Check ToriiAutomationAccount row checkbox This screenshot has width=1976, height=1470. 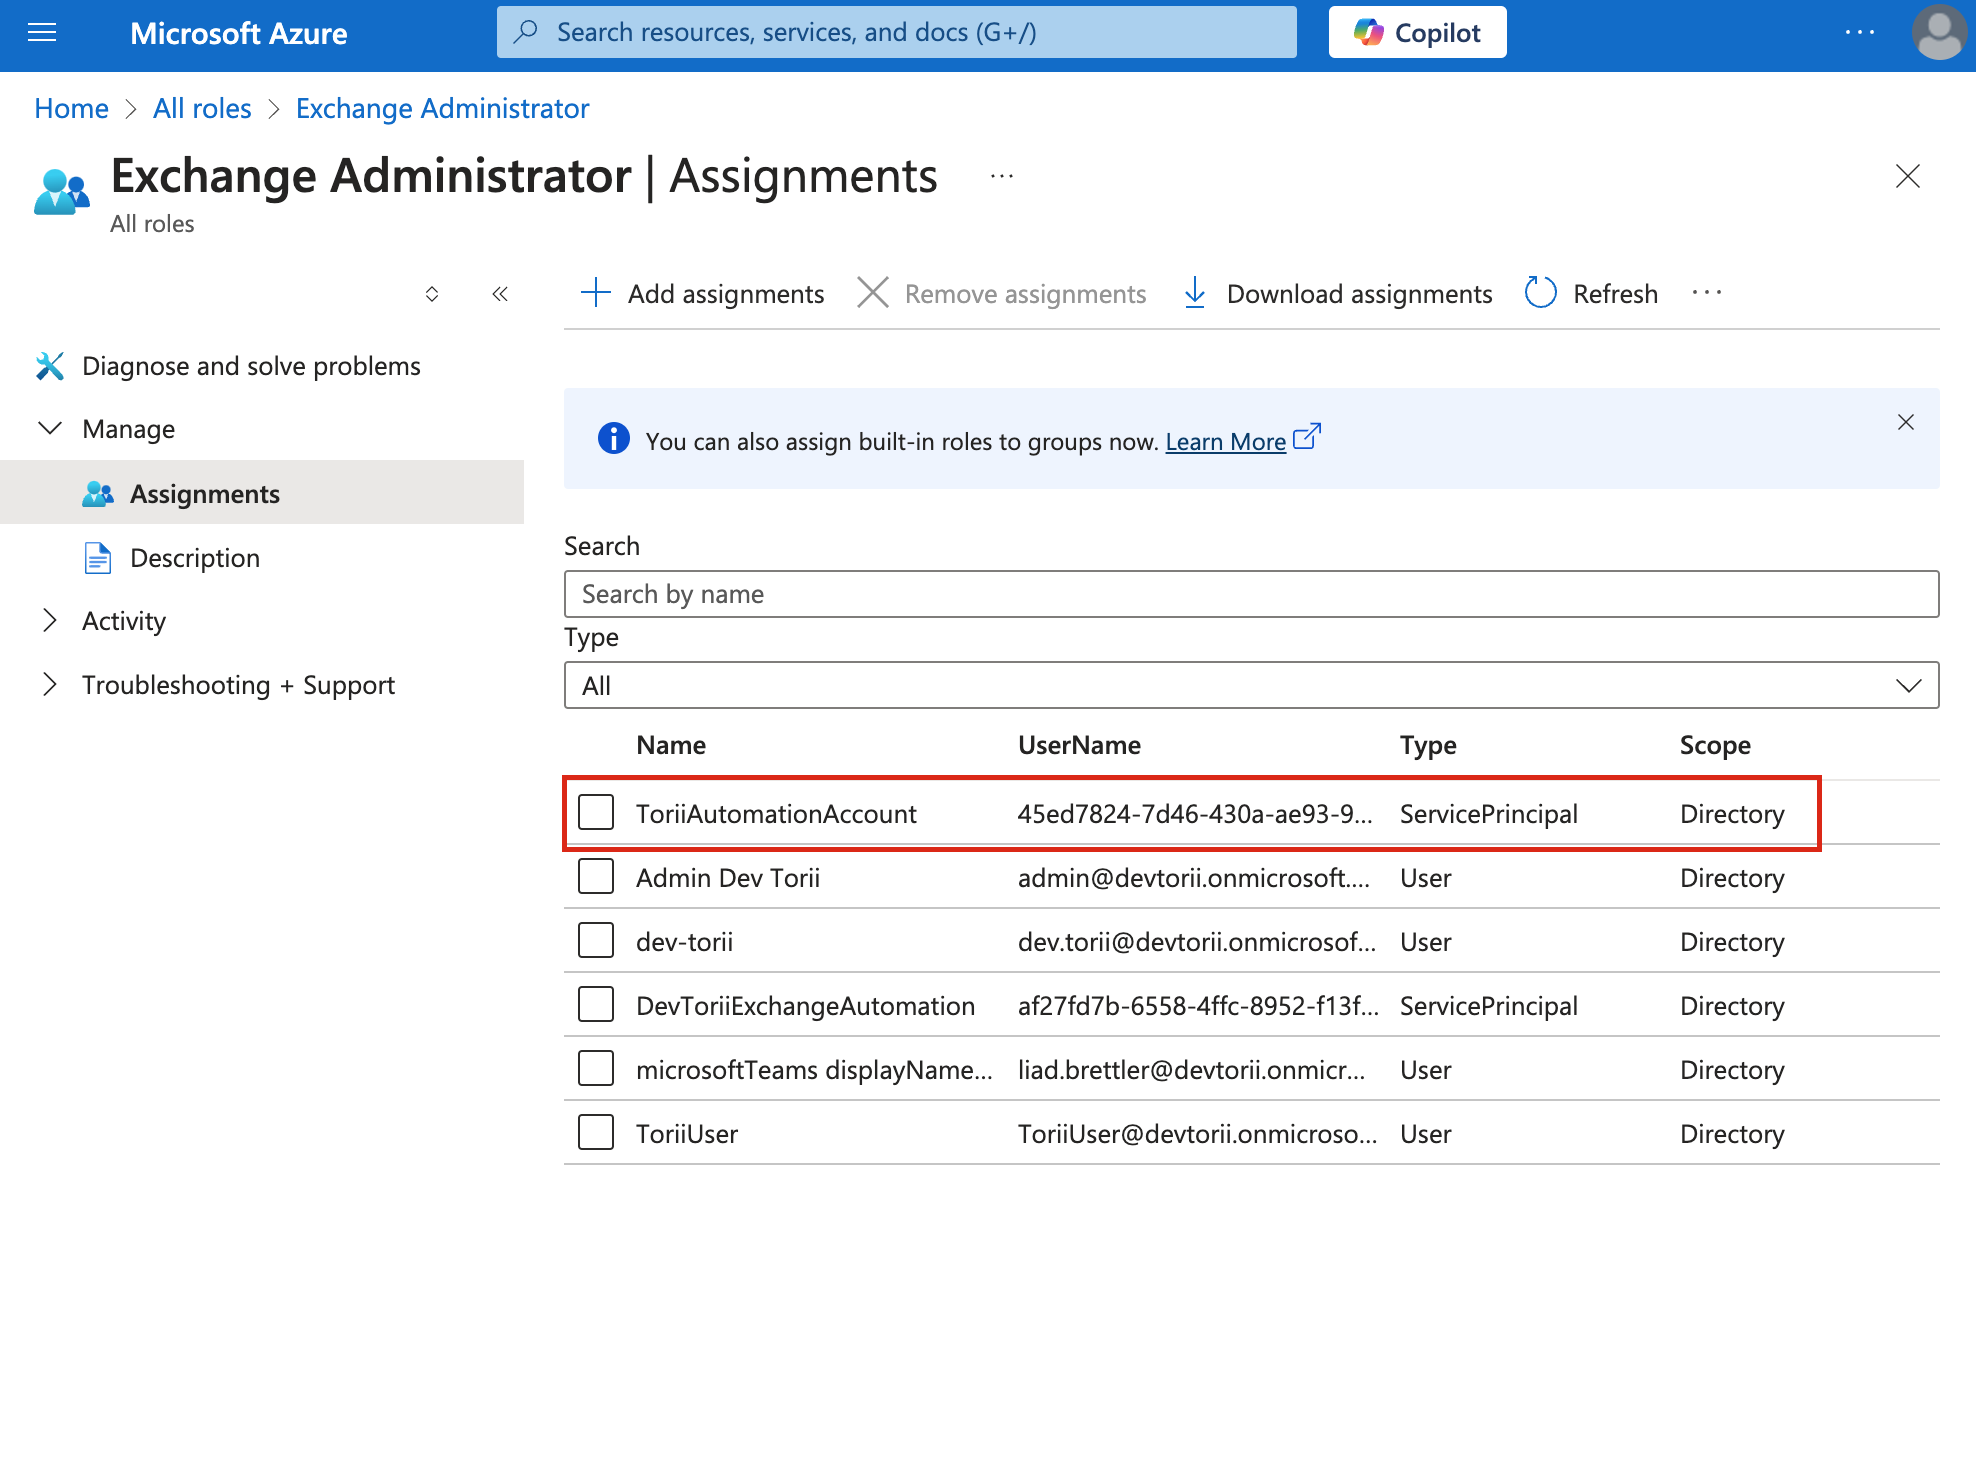coord(596,812)
